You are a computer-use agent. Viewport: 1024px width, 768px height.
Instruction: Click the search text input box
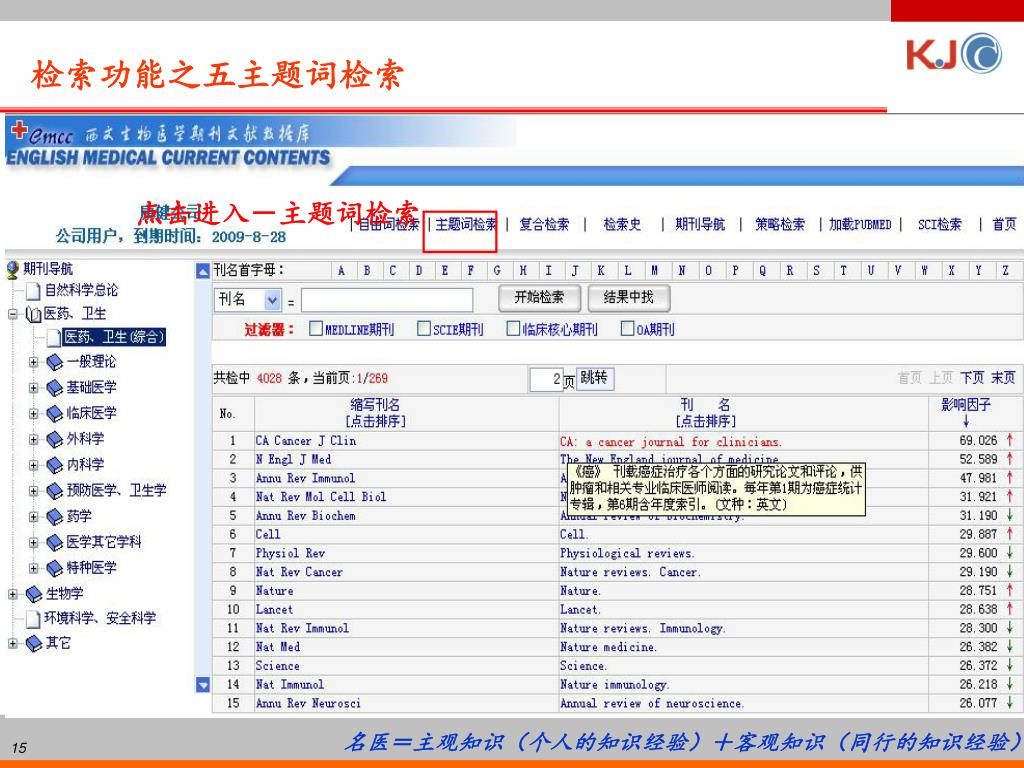387,300
